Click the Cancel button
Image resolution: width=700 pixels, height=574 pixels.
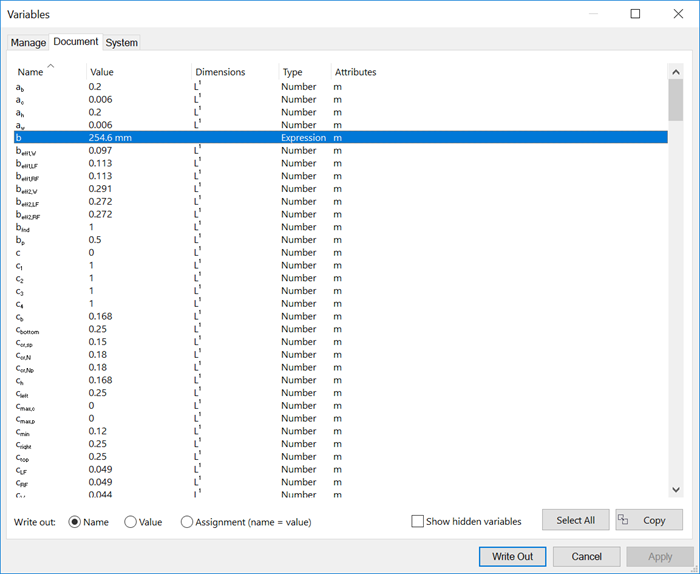coord(587,557)
